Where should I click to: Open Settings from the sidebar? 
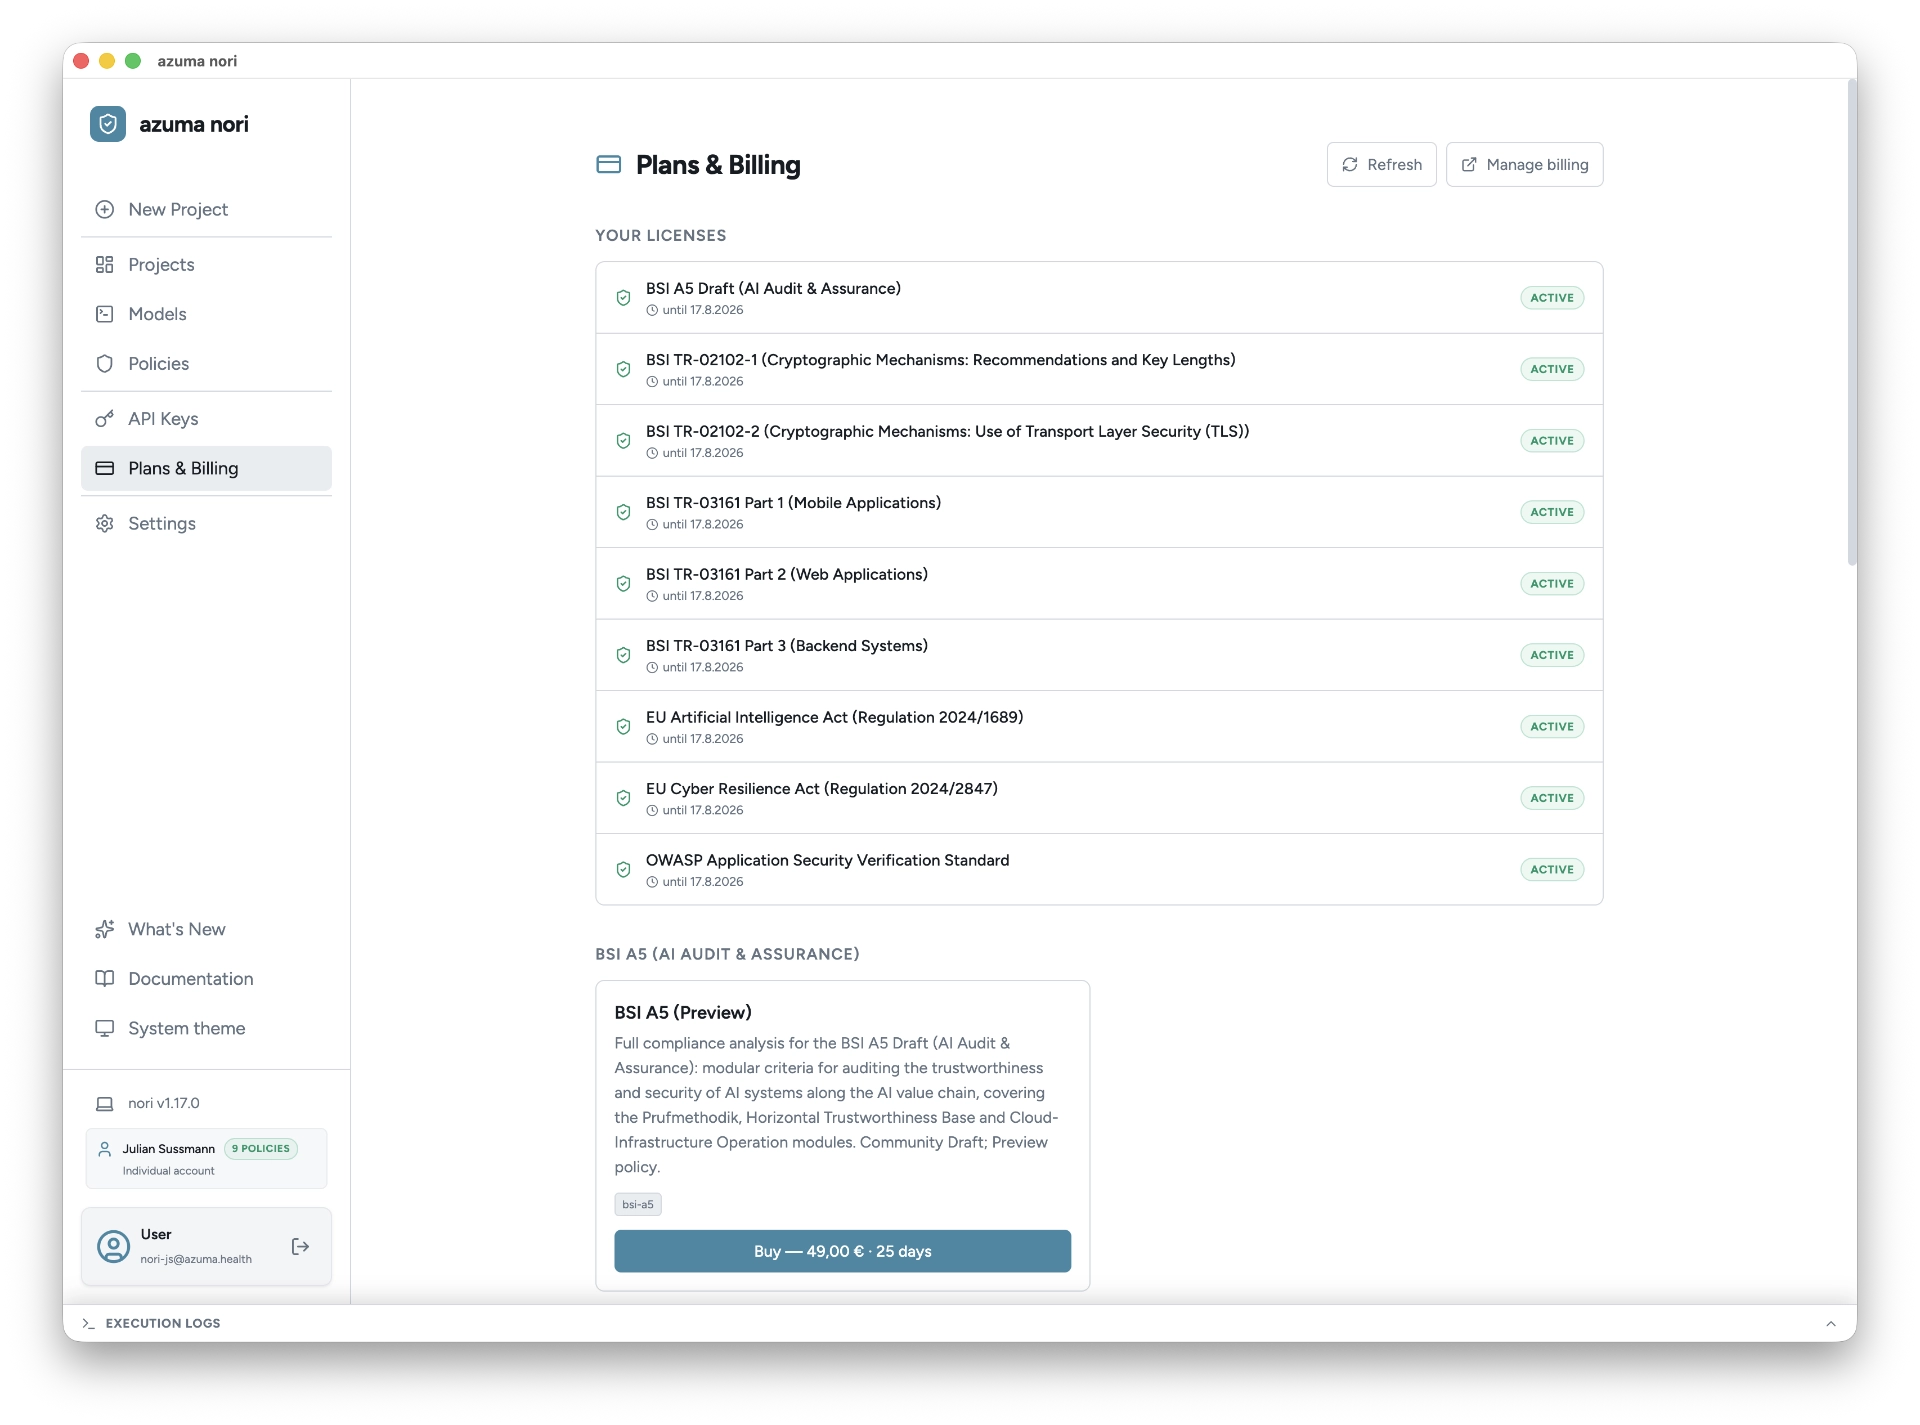point(206,523)
